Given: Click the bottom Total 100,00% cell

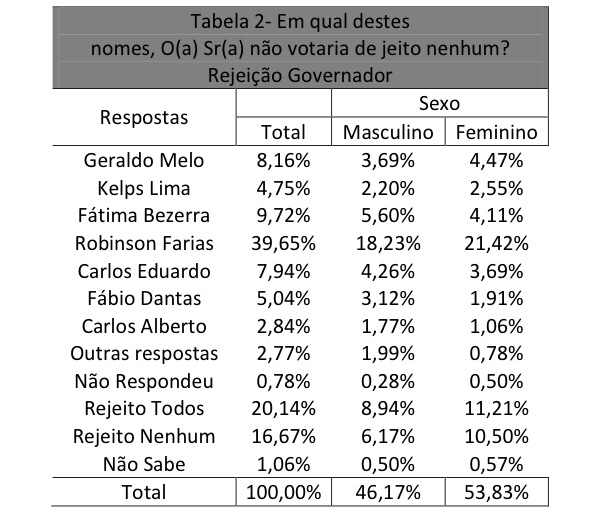Looking at the screenshot, I should coord(283,492).
